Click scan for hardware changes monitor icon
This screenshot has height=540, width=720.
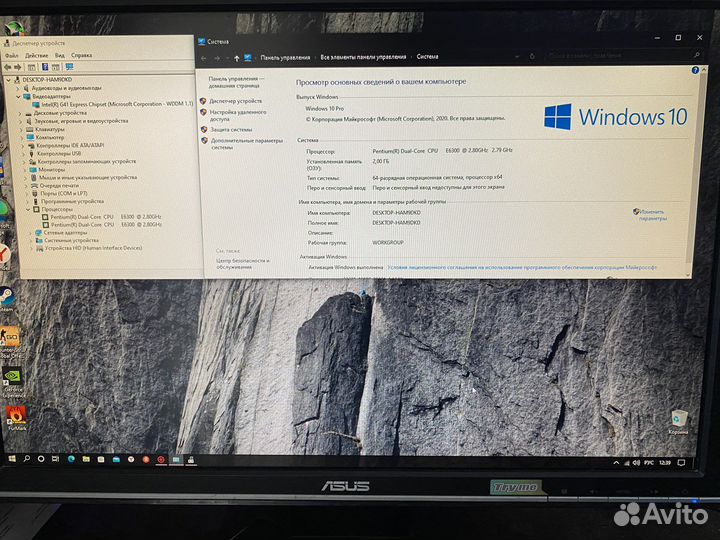69,67
